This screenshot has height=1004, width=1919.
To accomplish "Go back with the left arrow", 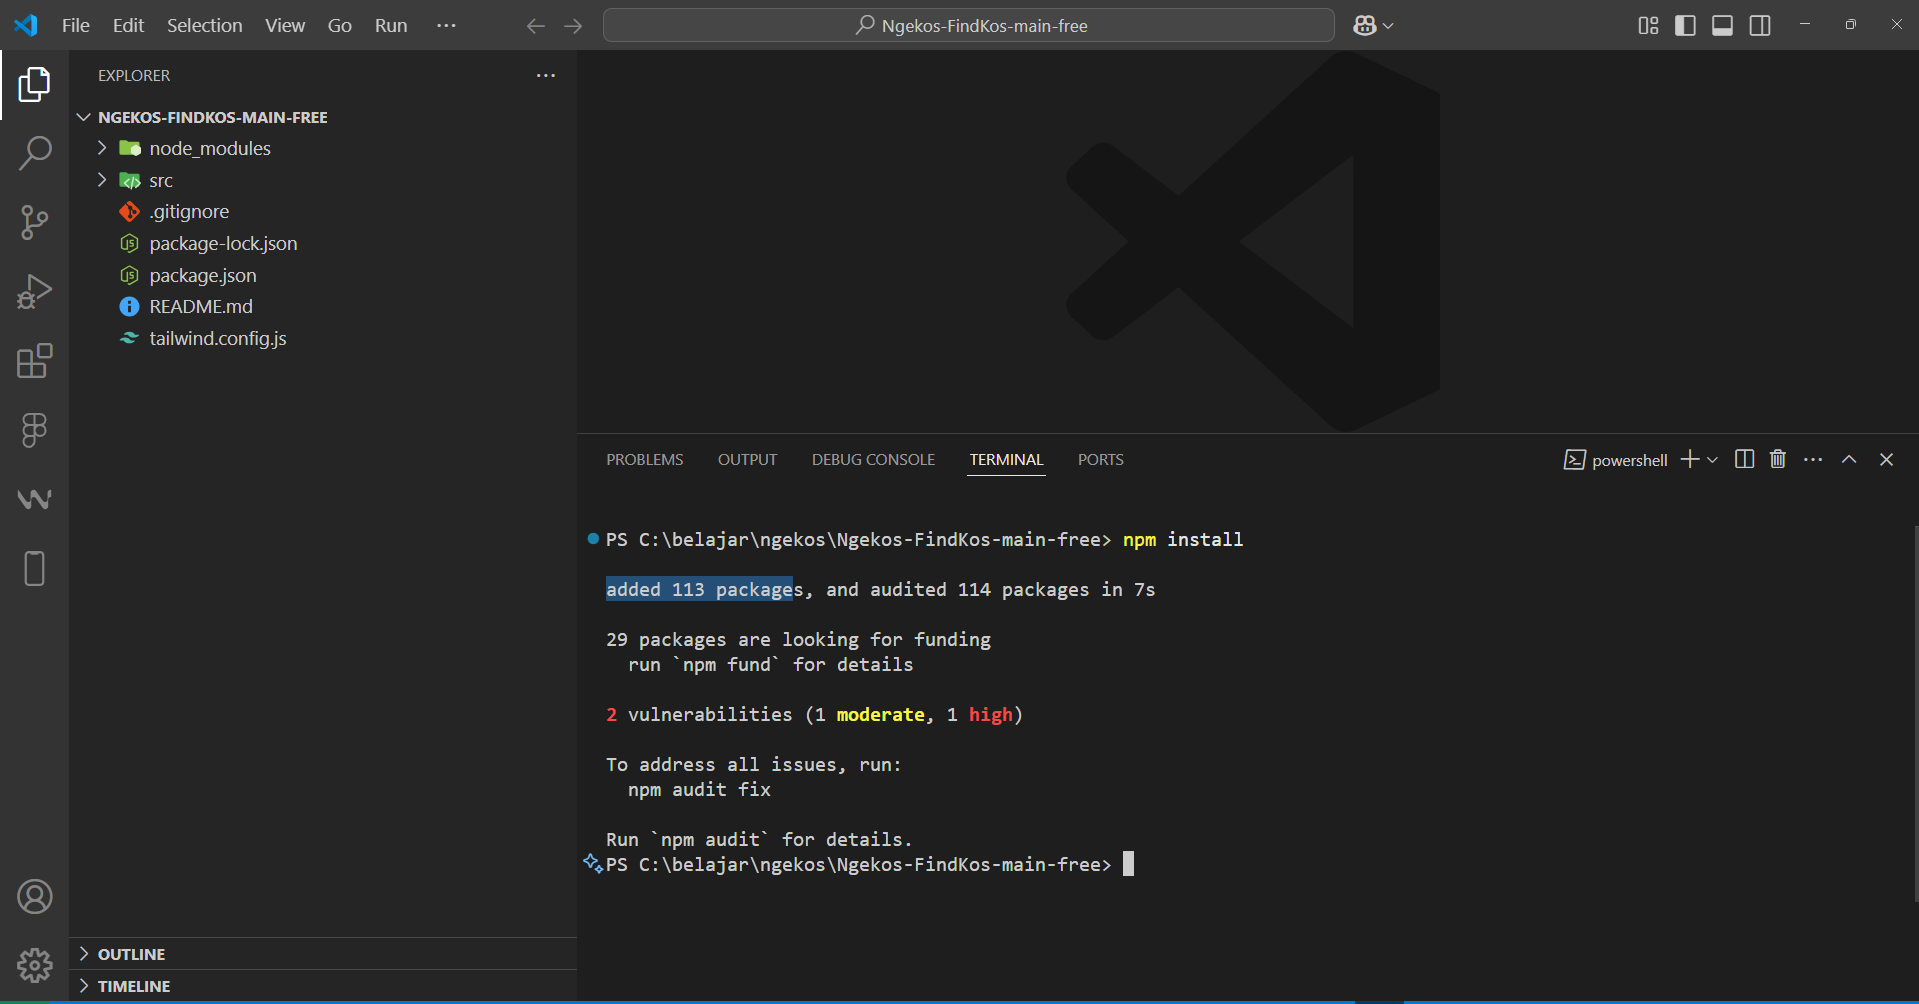I will (536, 26).
